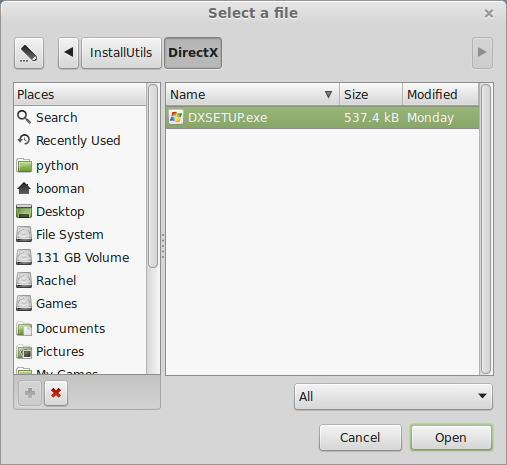Click the python folder icon
The image size is (507, 465).
click(x=24, y=165)
